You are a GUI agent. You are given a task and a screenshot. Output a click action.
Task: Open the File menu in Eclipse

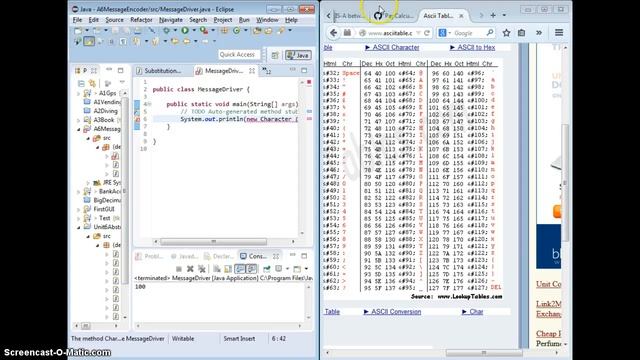pos(77,20)
